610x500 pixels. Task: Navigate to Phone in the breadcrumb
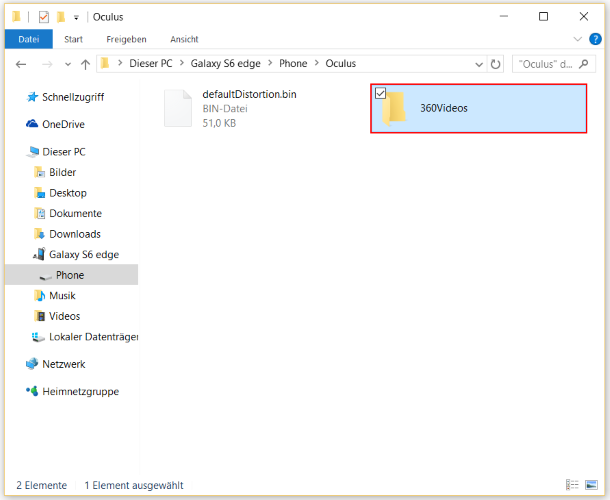click(x=293, y=63)
